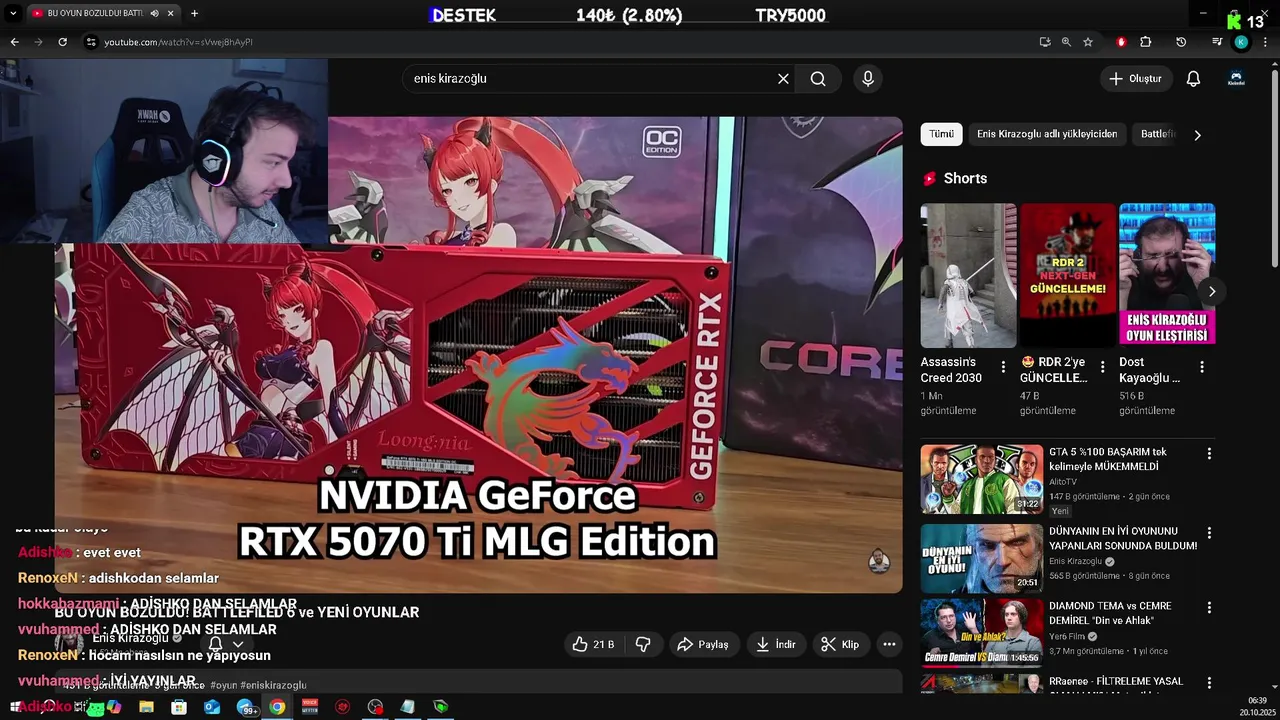This screenshot has width=1280, height=720.
Task: Open GTA 5 %100 BAŞARIM video thumbnail
Action: click(981, 479)
